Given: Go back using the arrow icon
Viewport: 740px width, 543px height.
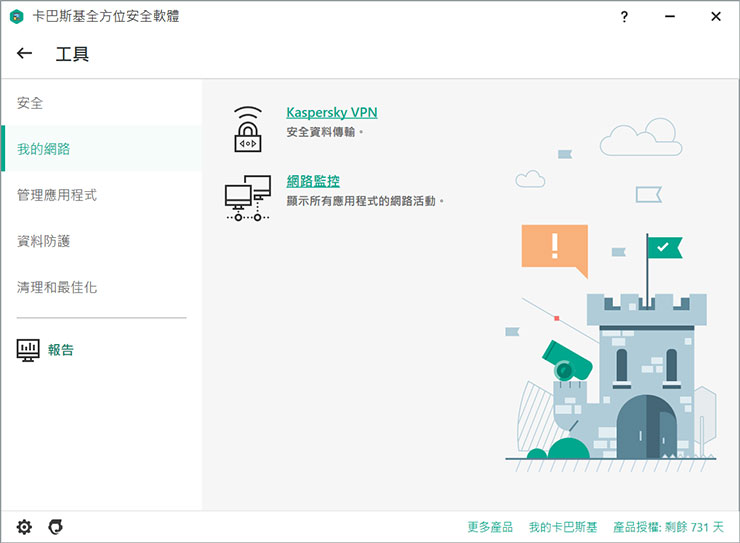Looking at the screenshot, I should click(x=25, y=53).
